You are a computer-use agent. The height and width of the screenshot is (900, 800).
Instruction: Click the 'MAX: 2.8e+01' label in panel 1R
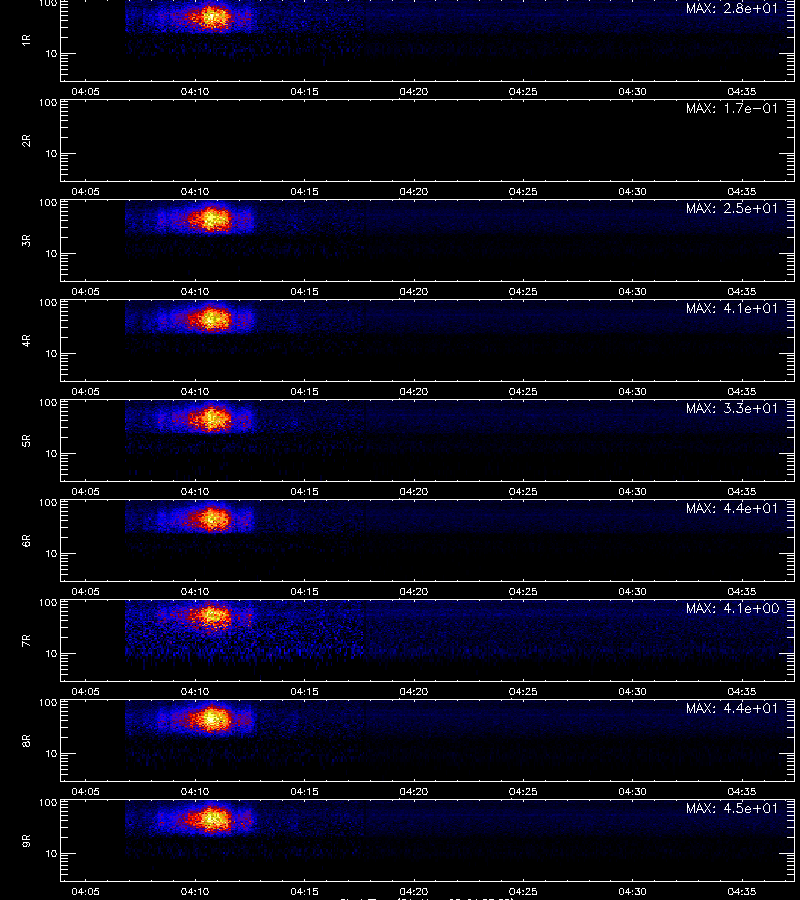[732, 9]
